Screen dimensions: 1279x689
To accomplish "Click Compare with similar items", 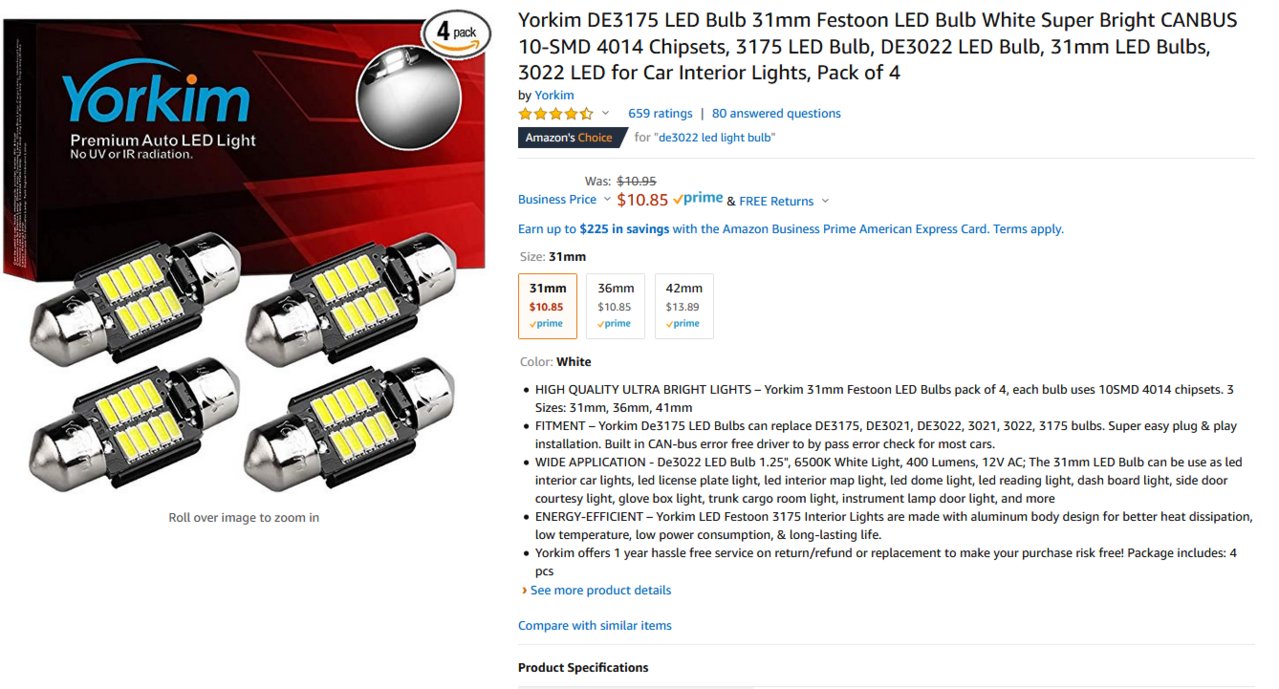I will pos(595,626).
